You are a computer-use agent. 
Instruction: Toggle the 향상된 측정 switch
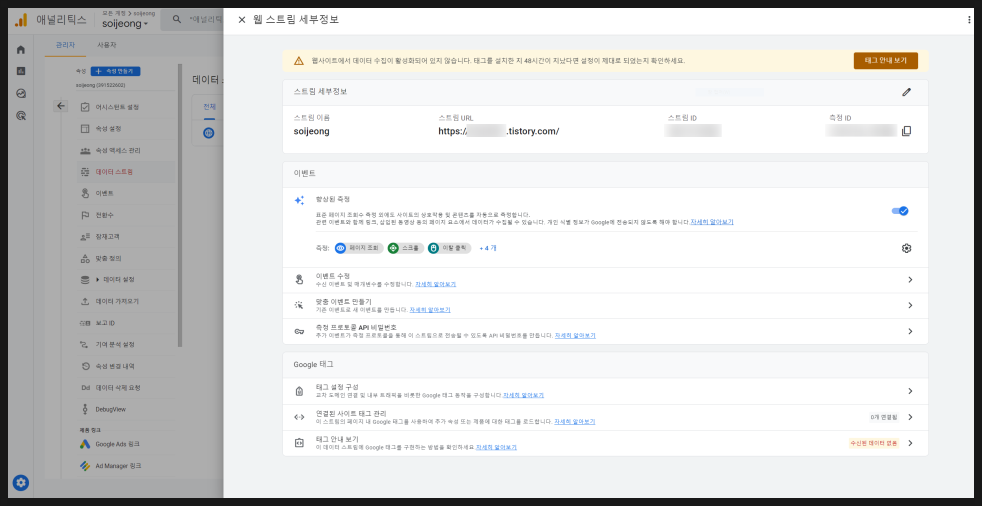point(899,211)
